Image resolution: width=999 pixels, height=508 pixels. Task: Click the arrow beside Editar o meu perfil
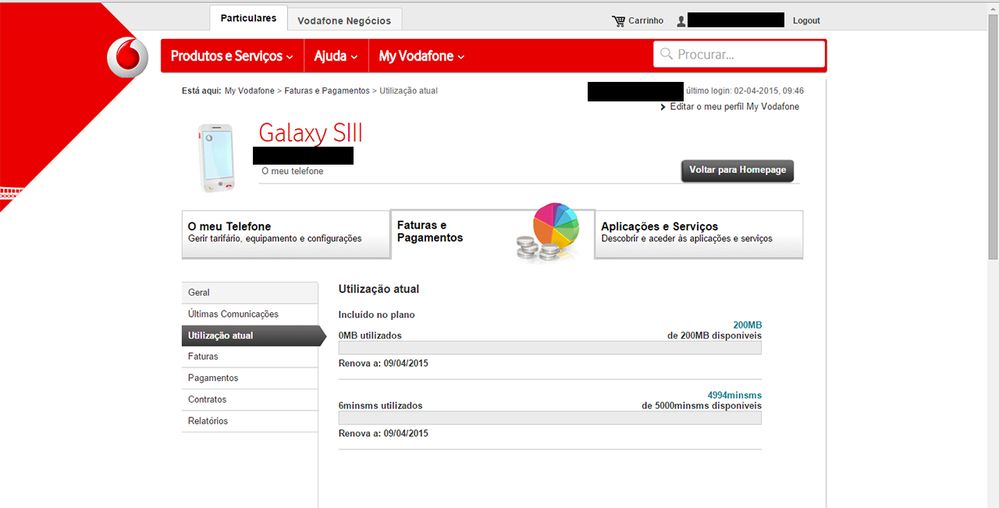[x=663, y=107]
